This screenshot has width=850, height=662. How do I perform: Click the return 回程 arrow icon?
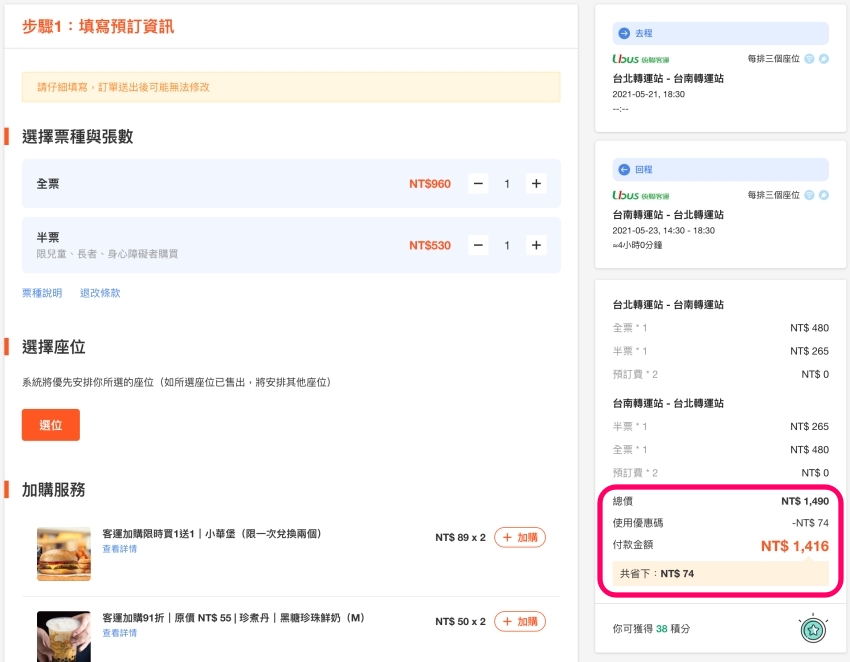[x=624, y=170]
